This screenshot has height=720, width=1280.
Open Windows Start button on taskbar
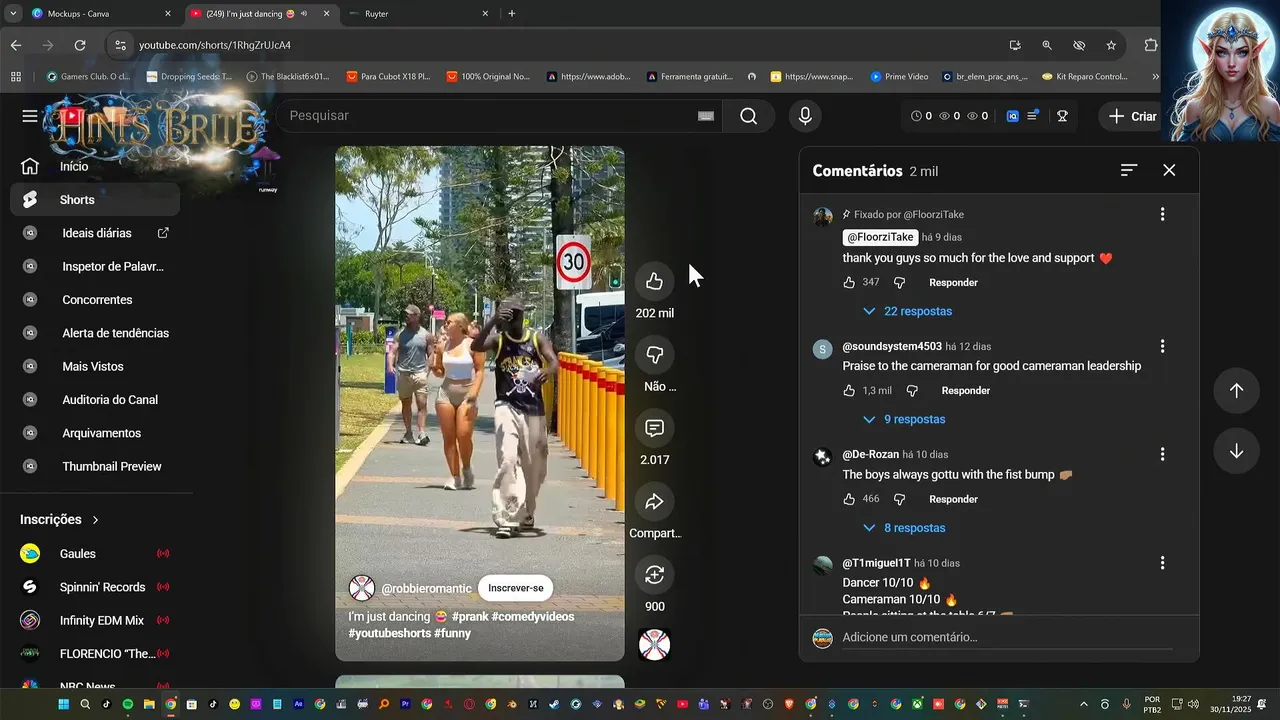[64, 704]
